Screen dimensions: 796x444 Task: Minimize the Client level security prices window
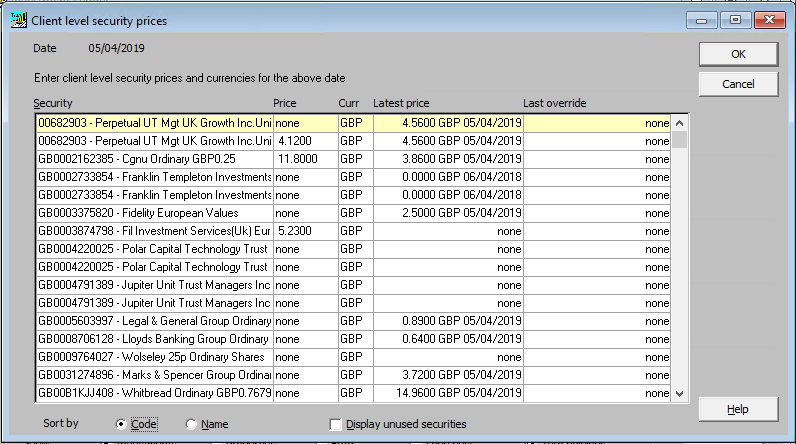[x=702, y=20]
